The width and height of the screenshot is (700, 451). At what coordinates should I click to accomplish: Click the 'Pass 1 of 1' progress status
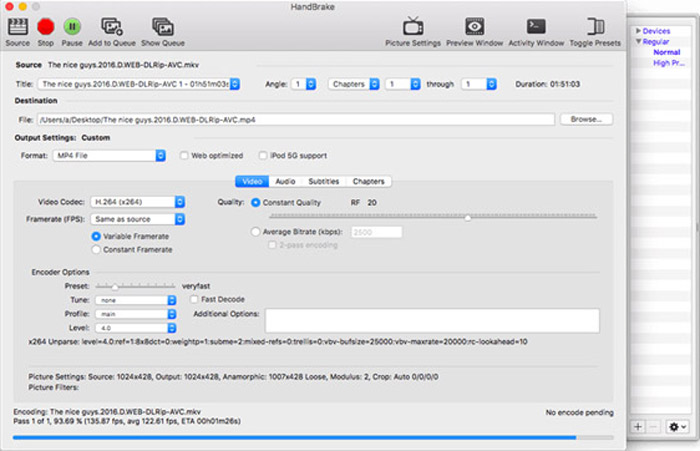click(x=127, y=421)
